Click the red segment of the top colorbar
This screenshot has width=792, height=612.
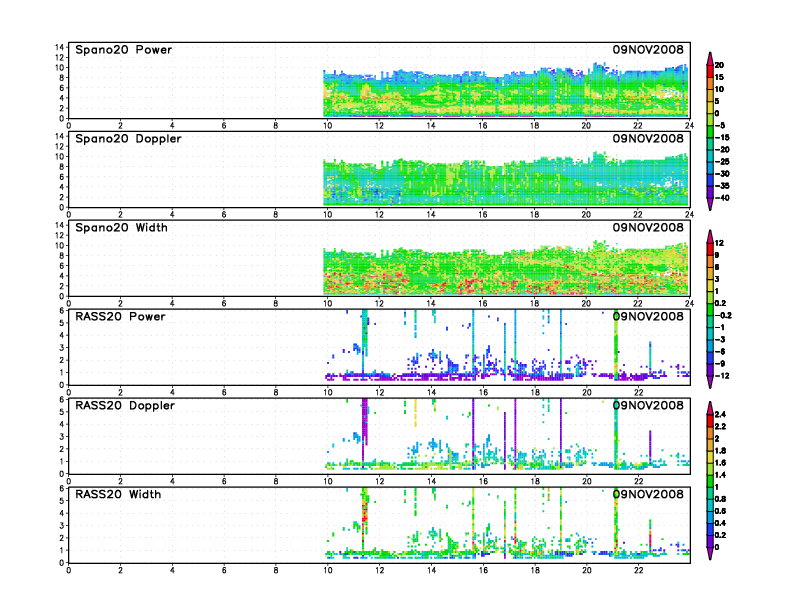tap(710, 71)
